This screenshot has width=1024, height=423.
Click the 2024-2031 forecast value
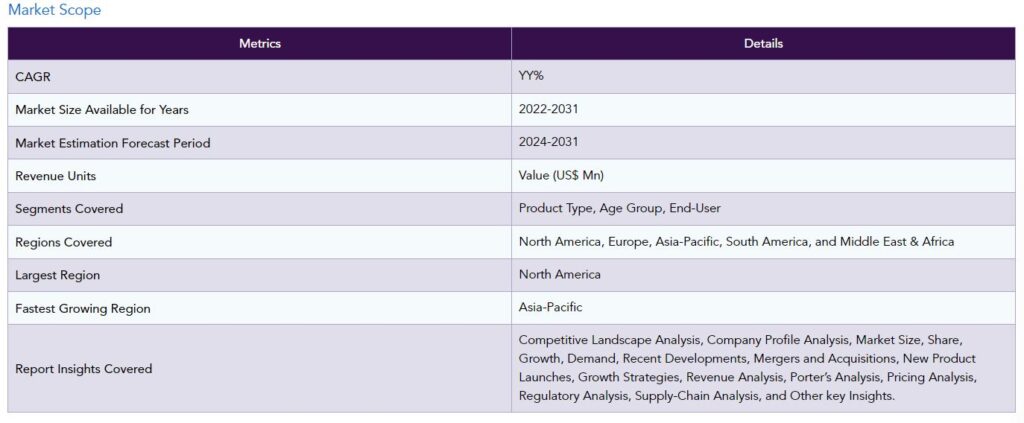tap(548, 143)
